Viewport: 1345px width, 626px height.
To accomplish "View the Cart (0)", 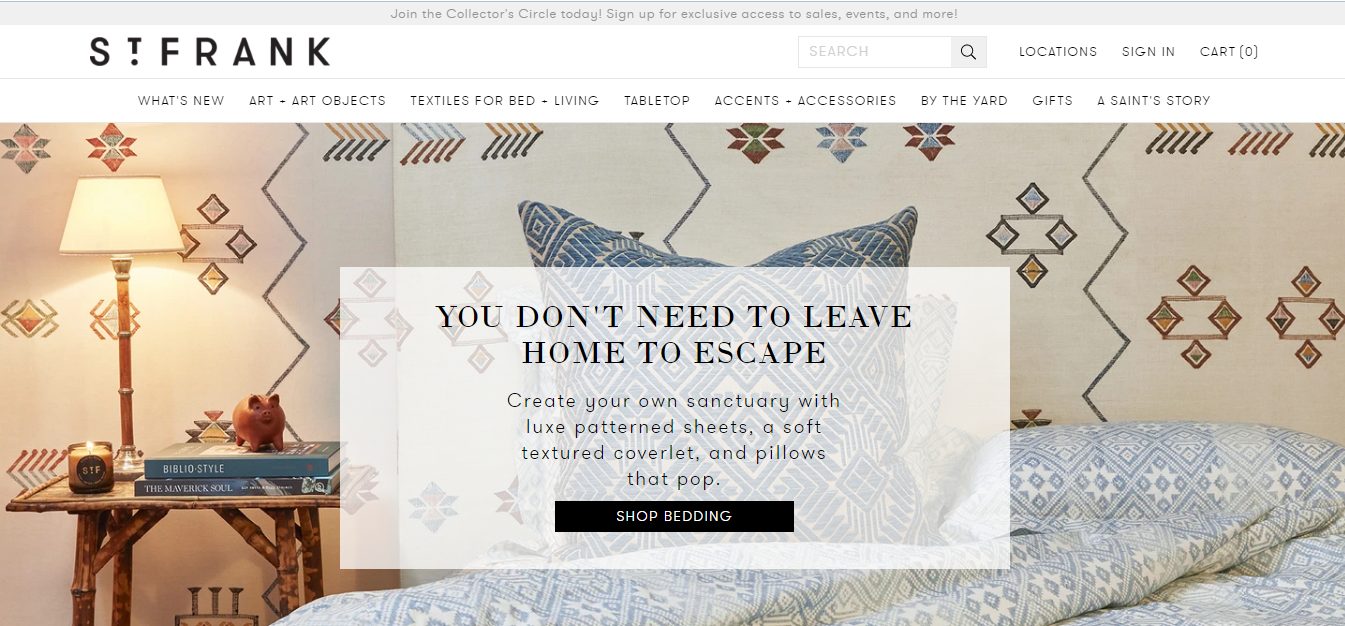I will [x=1229, y=52].
